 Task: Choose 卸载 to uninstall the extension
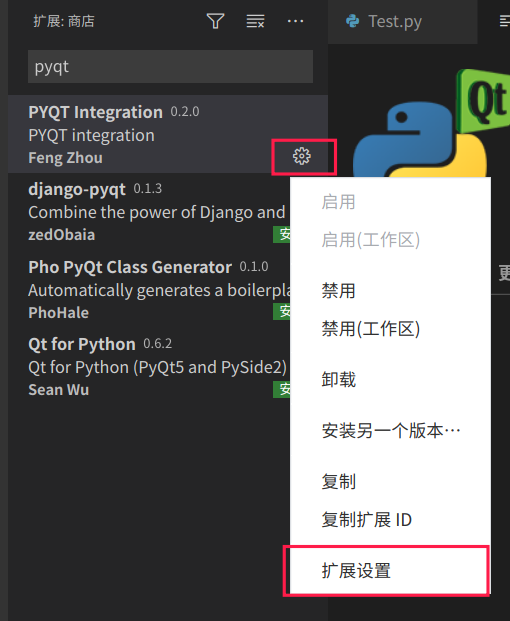click(390, 379)
